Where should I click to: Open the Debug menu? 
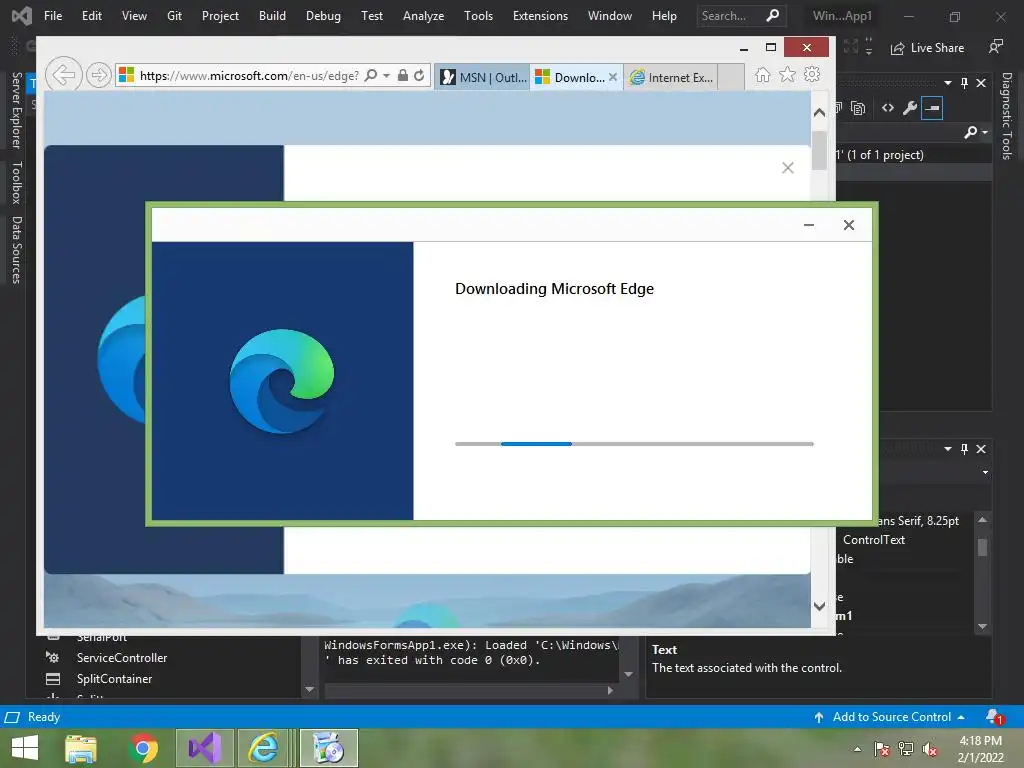[x=323, y=16]
